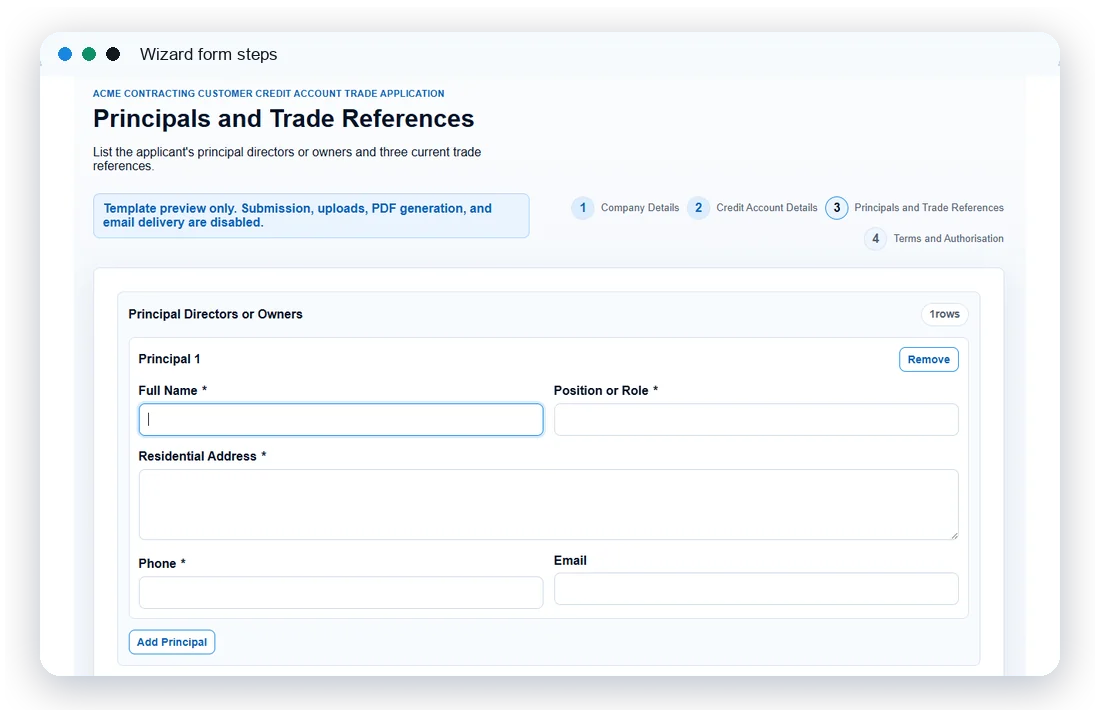Click the 'Full Name *' label

(x=173, y=391)
